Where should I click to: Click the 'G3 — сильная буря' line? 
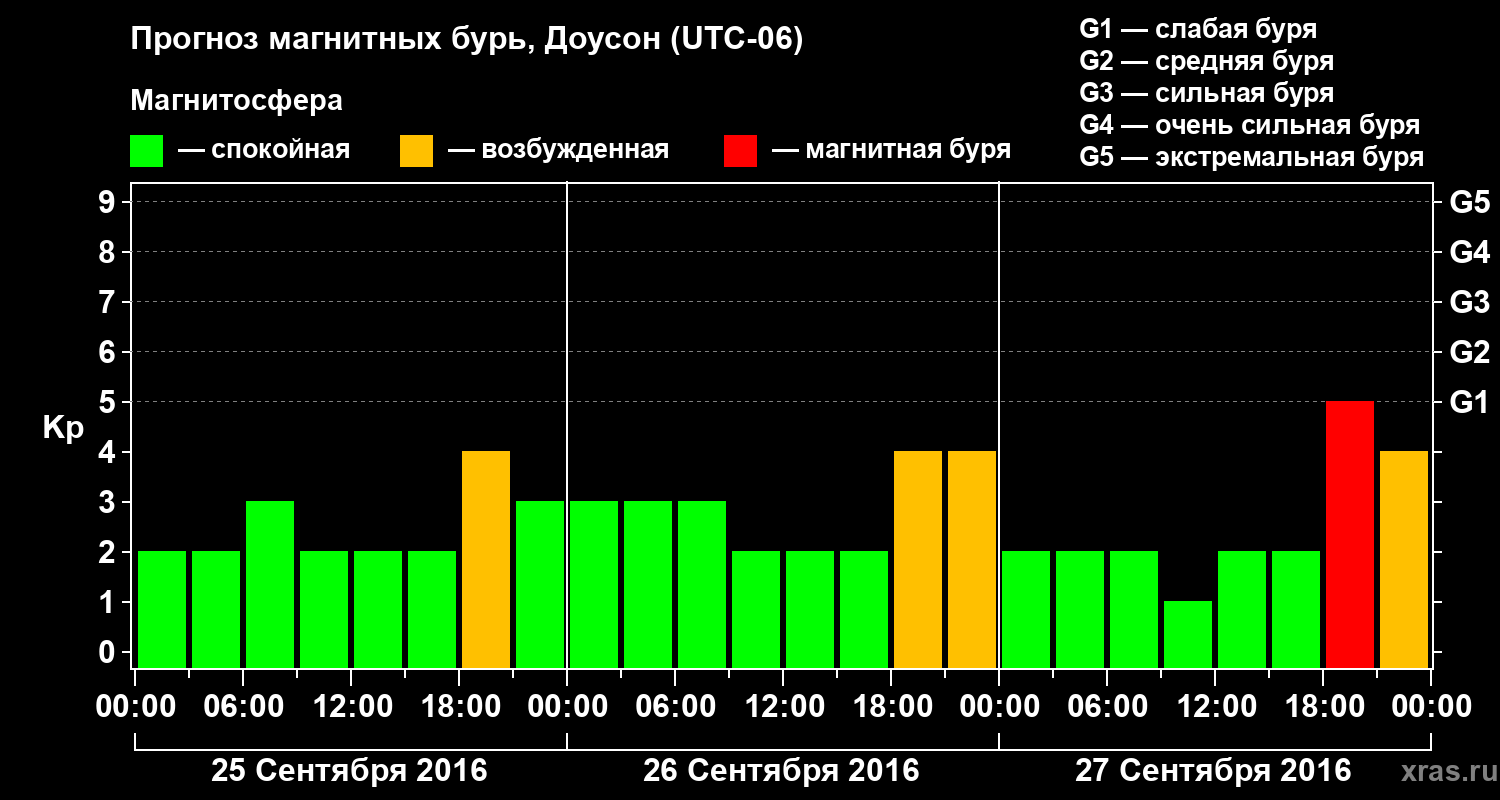point(1207,93)
